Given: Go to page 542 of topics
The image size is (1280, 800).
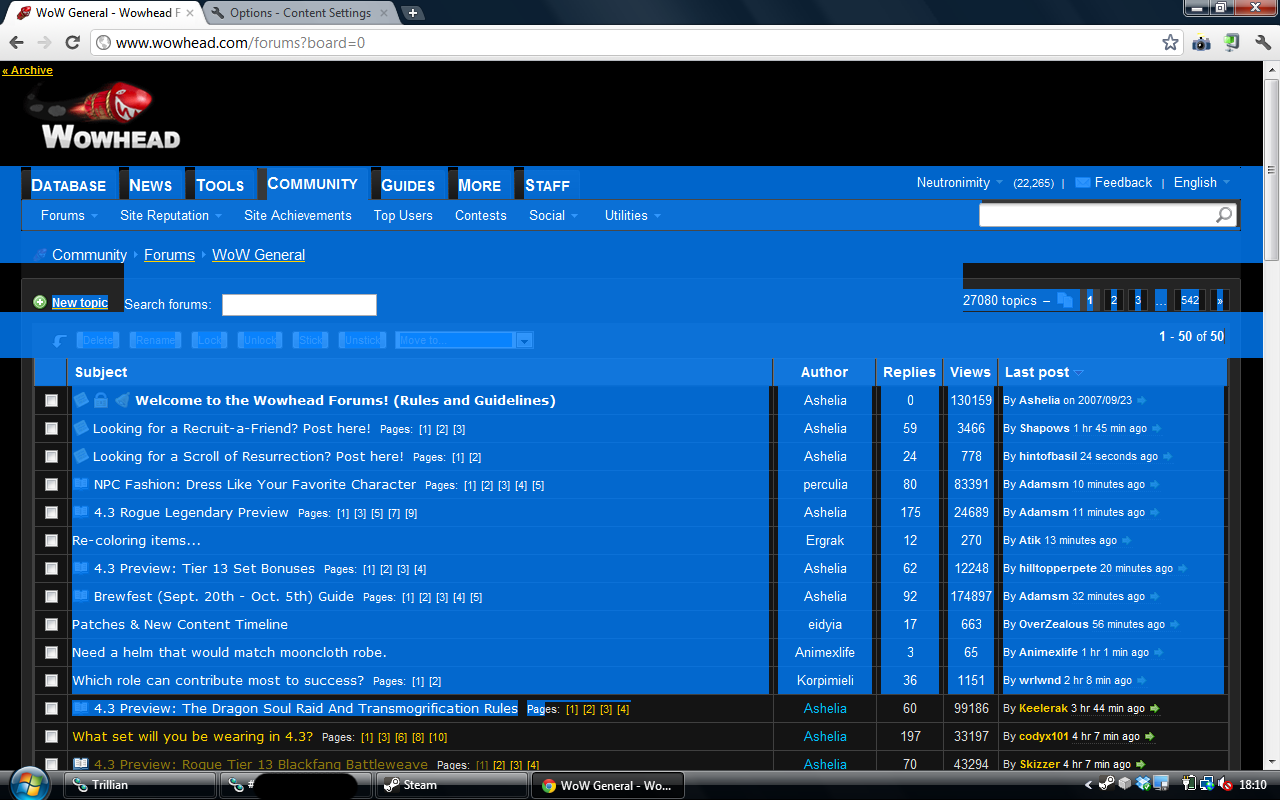Looking at the screenshot, I should click(1189, 300).
